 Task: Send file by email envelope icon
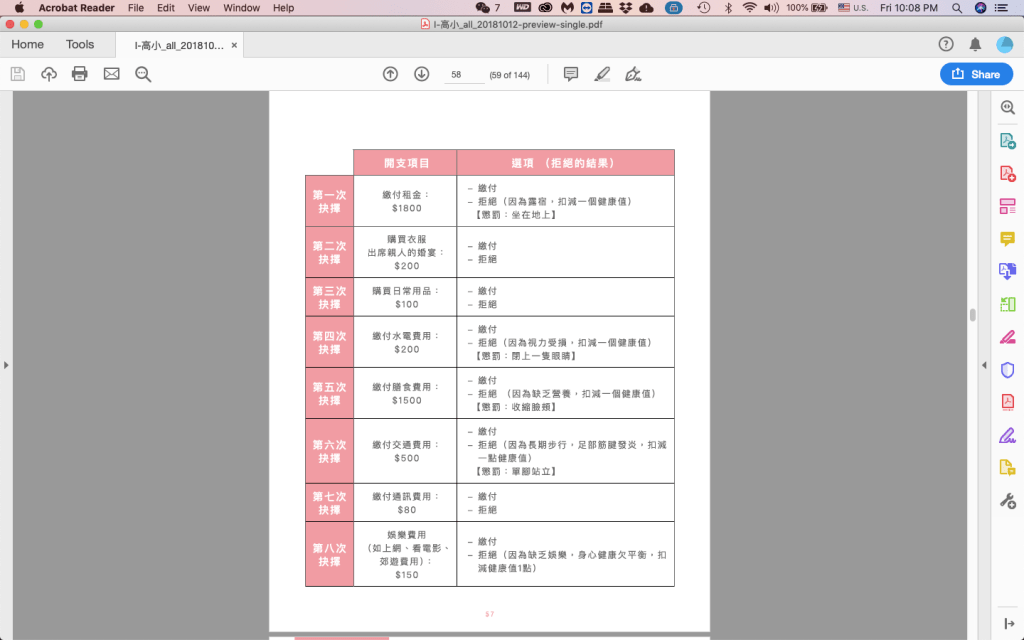[111, 74]
